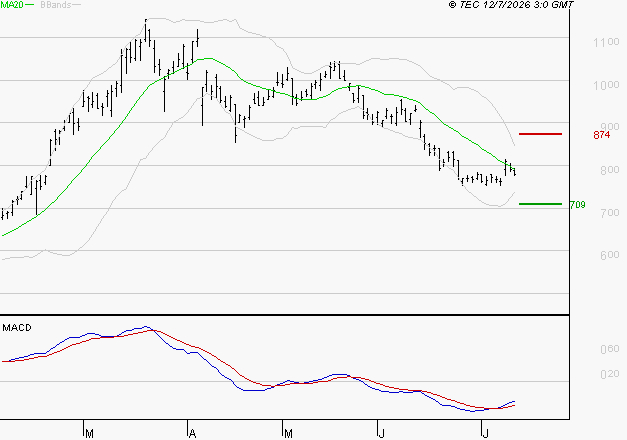The height and width of the screenshot is (440, 627).
Task: Click the red 874 resistance value
Action: pos(602,135)
